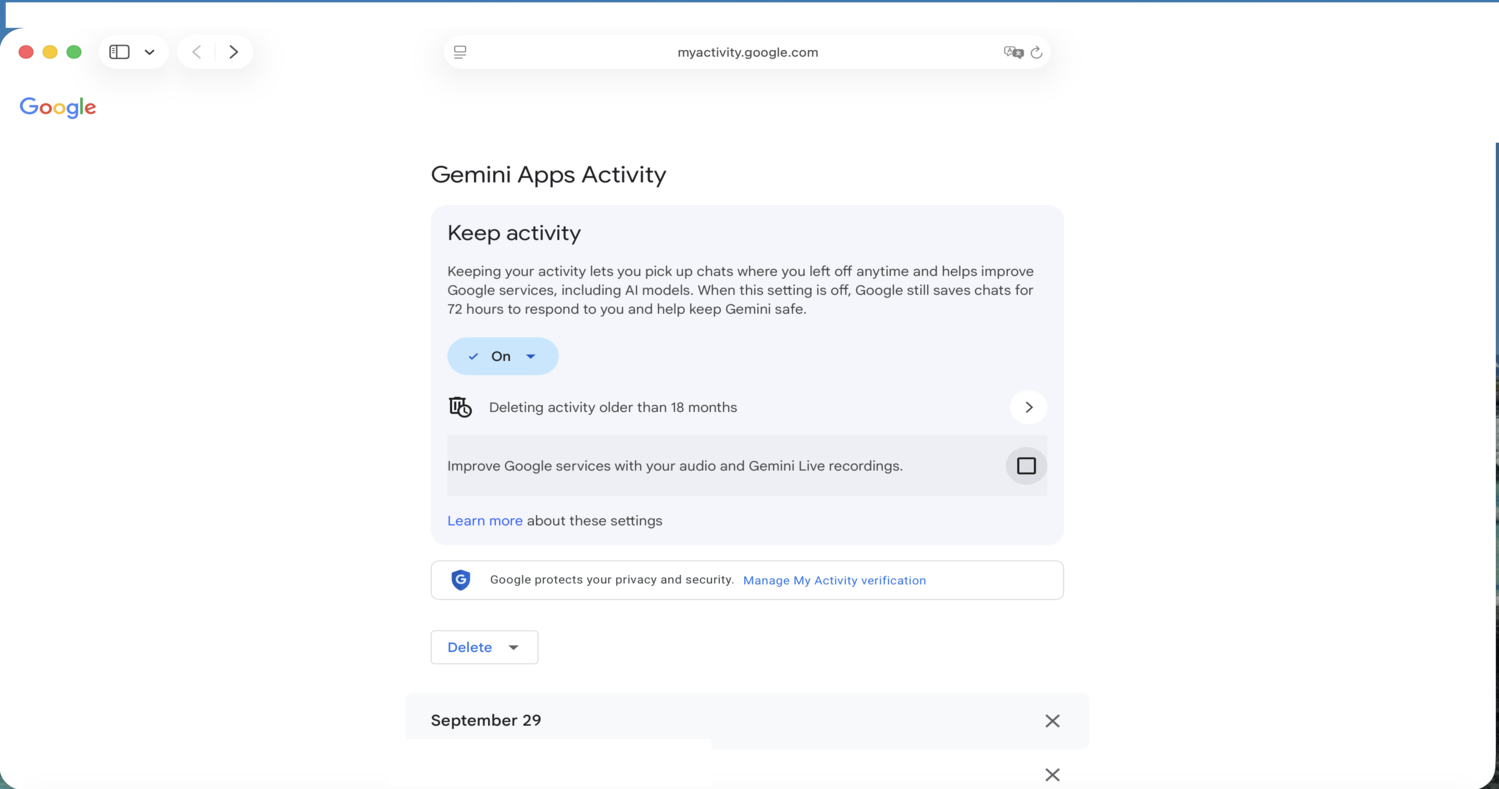Open the Keep activity On dropdown
The width and height of the screenshot is (1499, 789).
502,356
